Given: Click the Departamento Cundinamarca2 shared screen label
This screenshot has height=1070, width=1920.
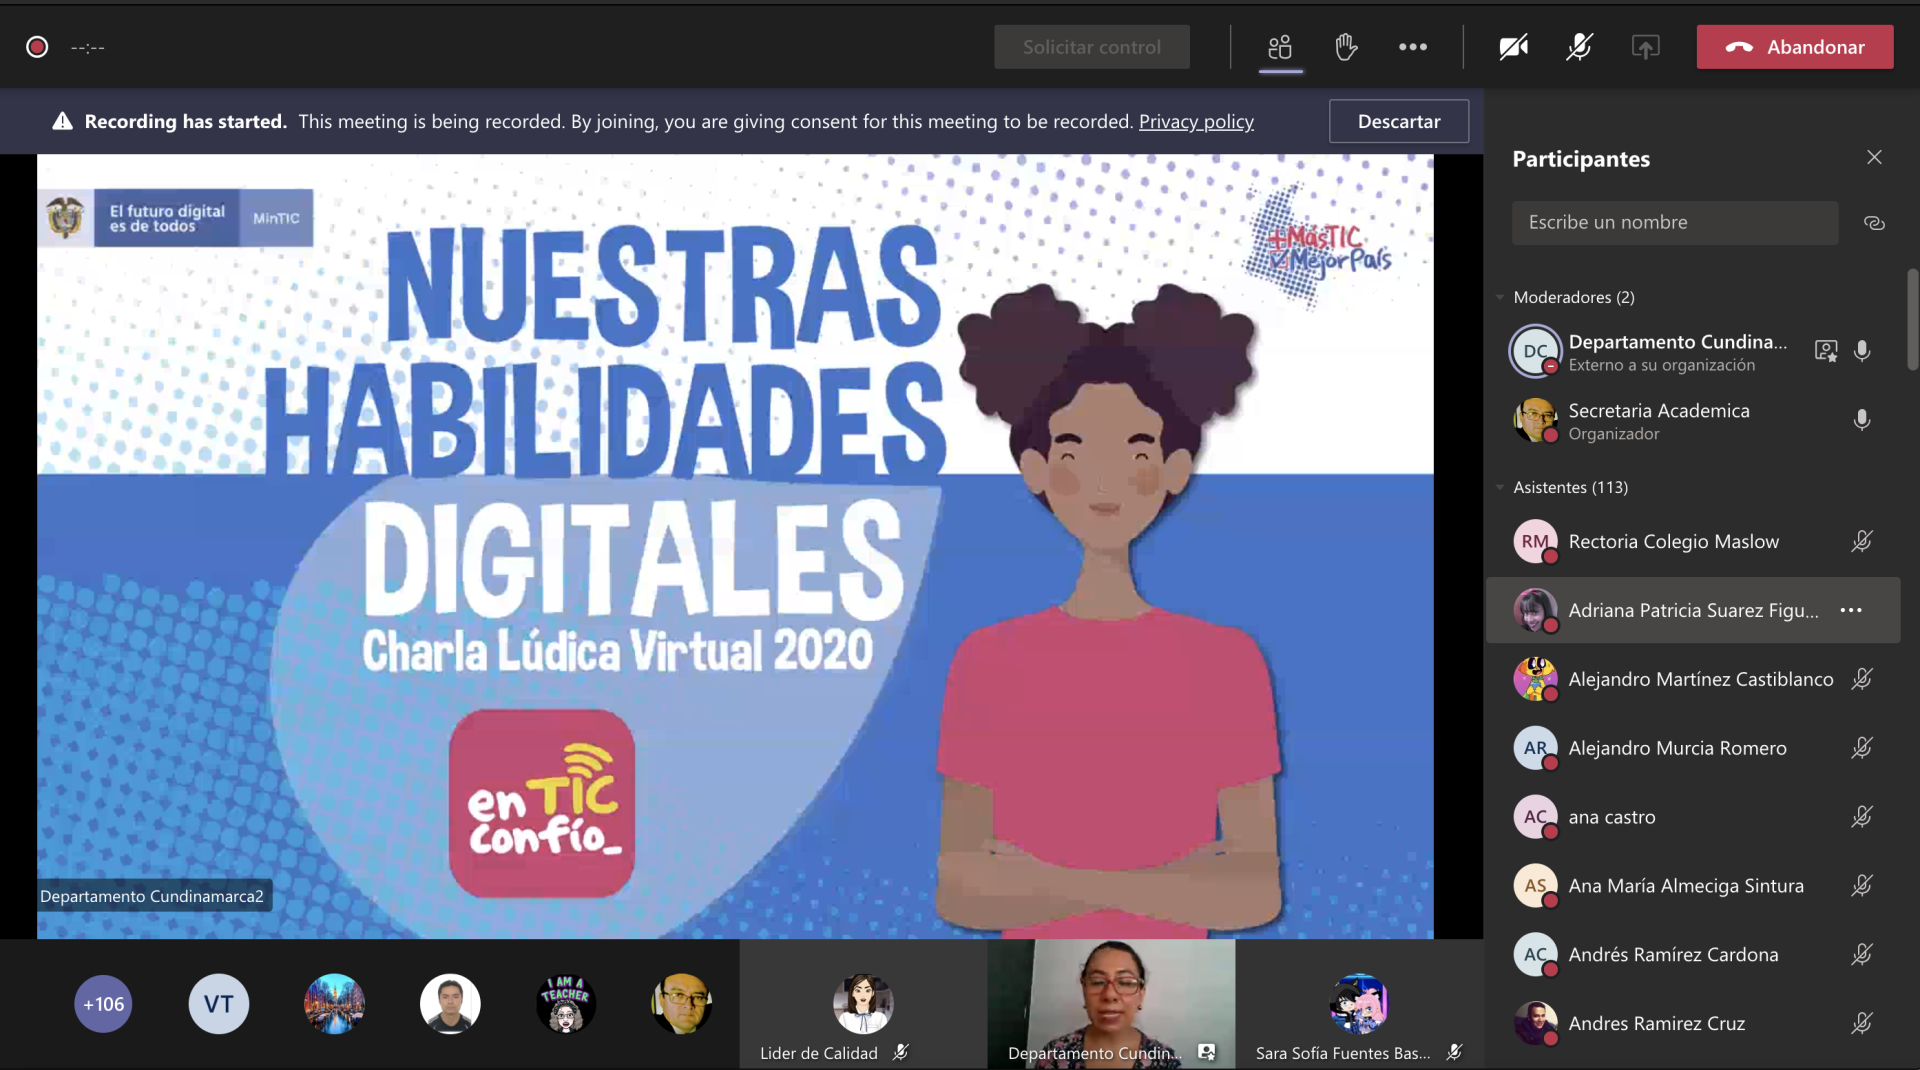Looking at the screenshot, I should click(152, 896).
